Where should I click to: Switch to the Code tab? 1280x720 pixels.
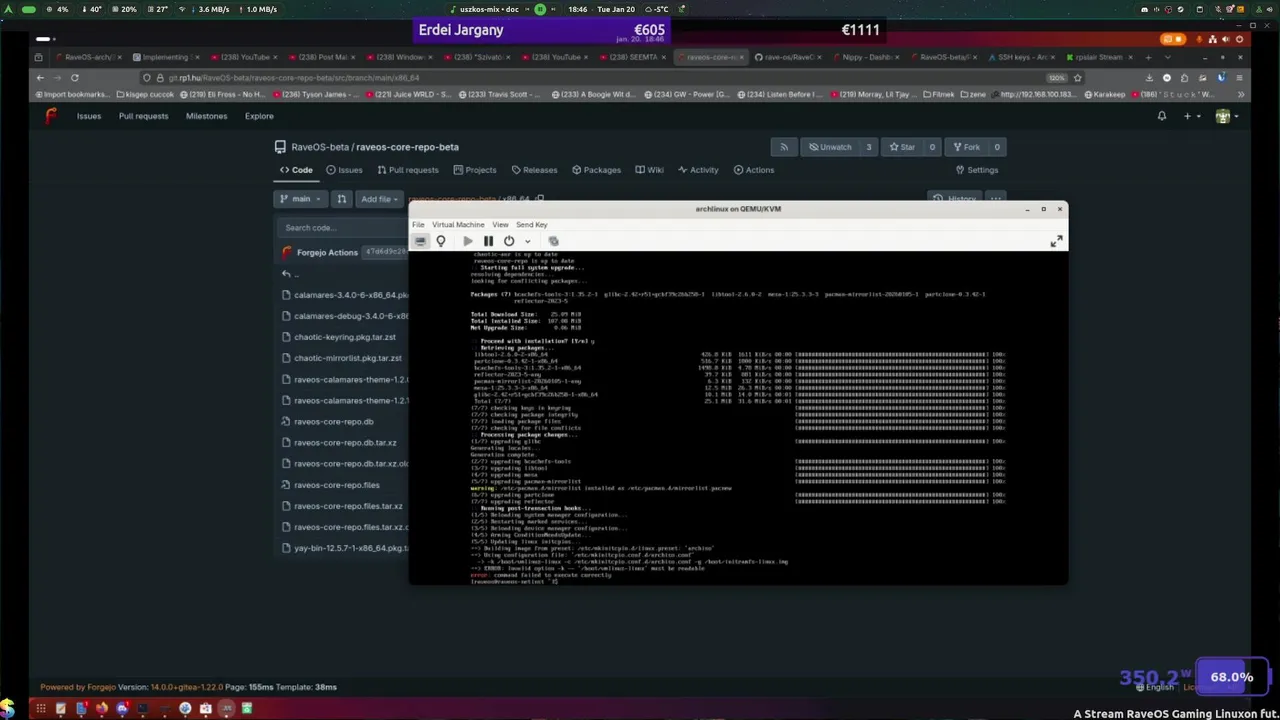295,170
